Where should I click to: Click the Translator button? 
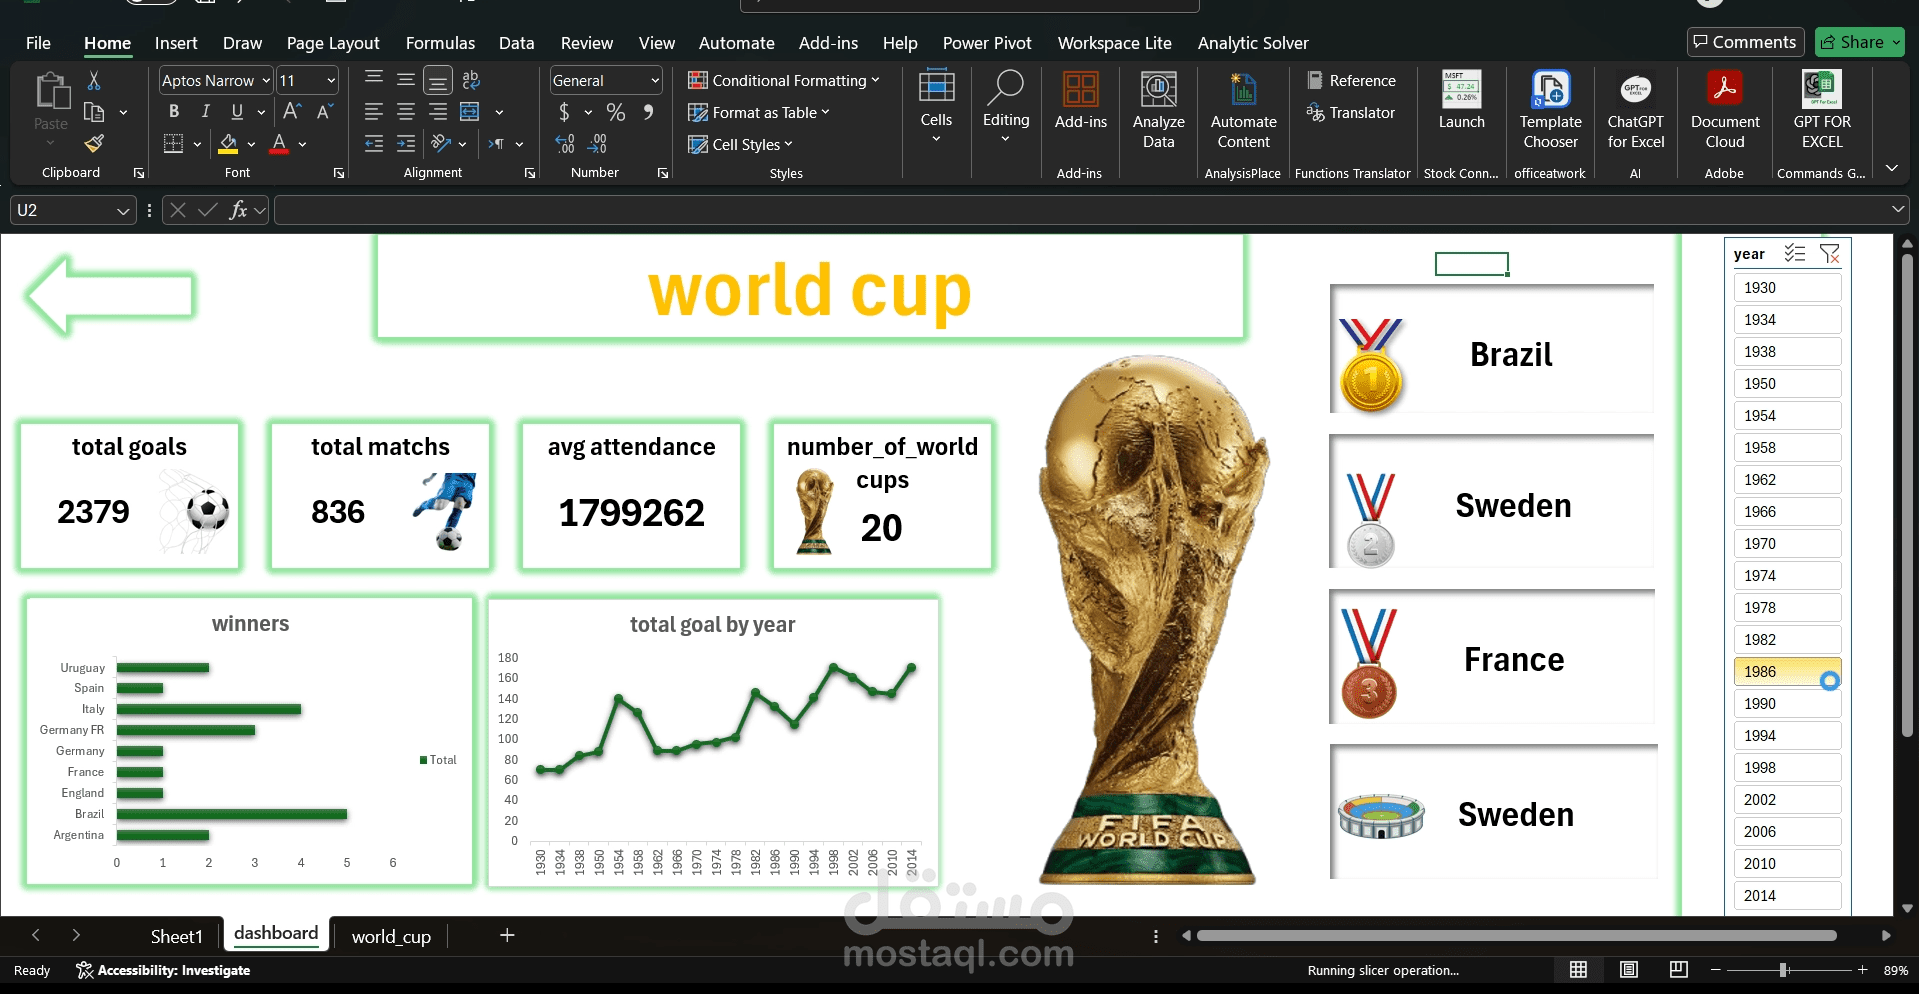[1350, 112]
